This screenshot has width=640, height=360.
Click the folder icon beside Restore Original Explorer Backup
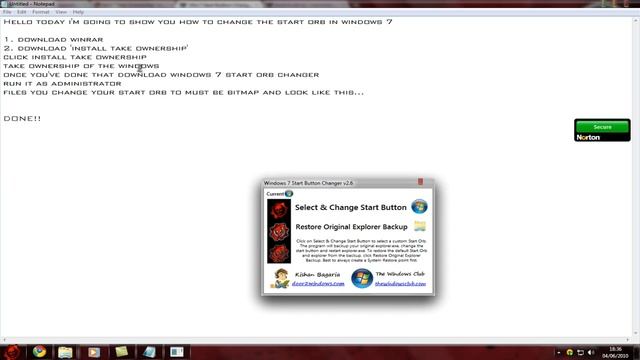point(420,226)
